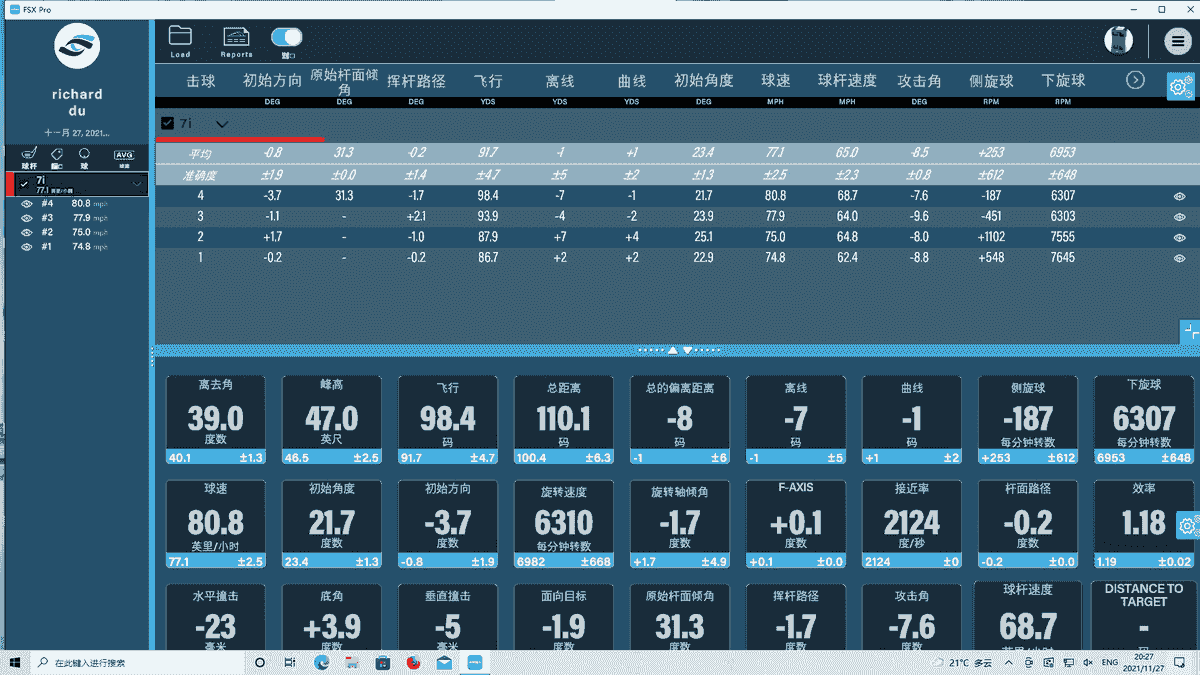Toggle the eye for sidebar shot #1

point(27,246)
